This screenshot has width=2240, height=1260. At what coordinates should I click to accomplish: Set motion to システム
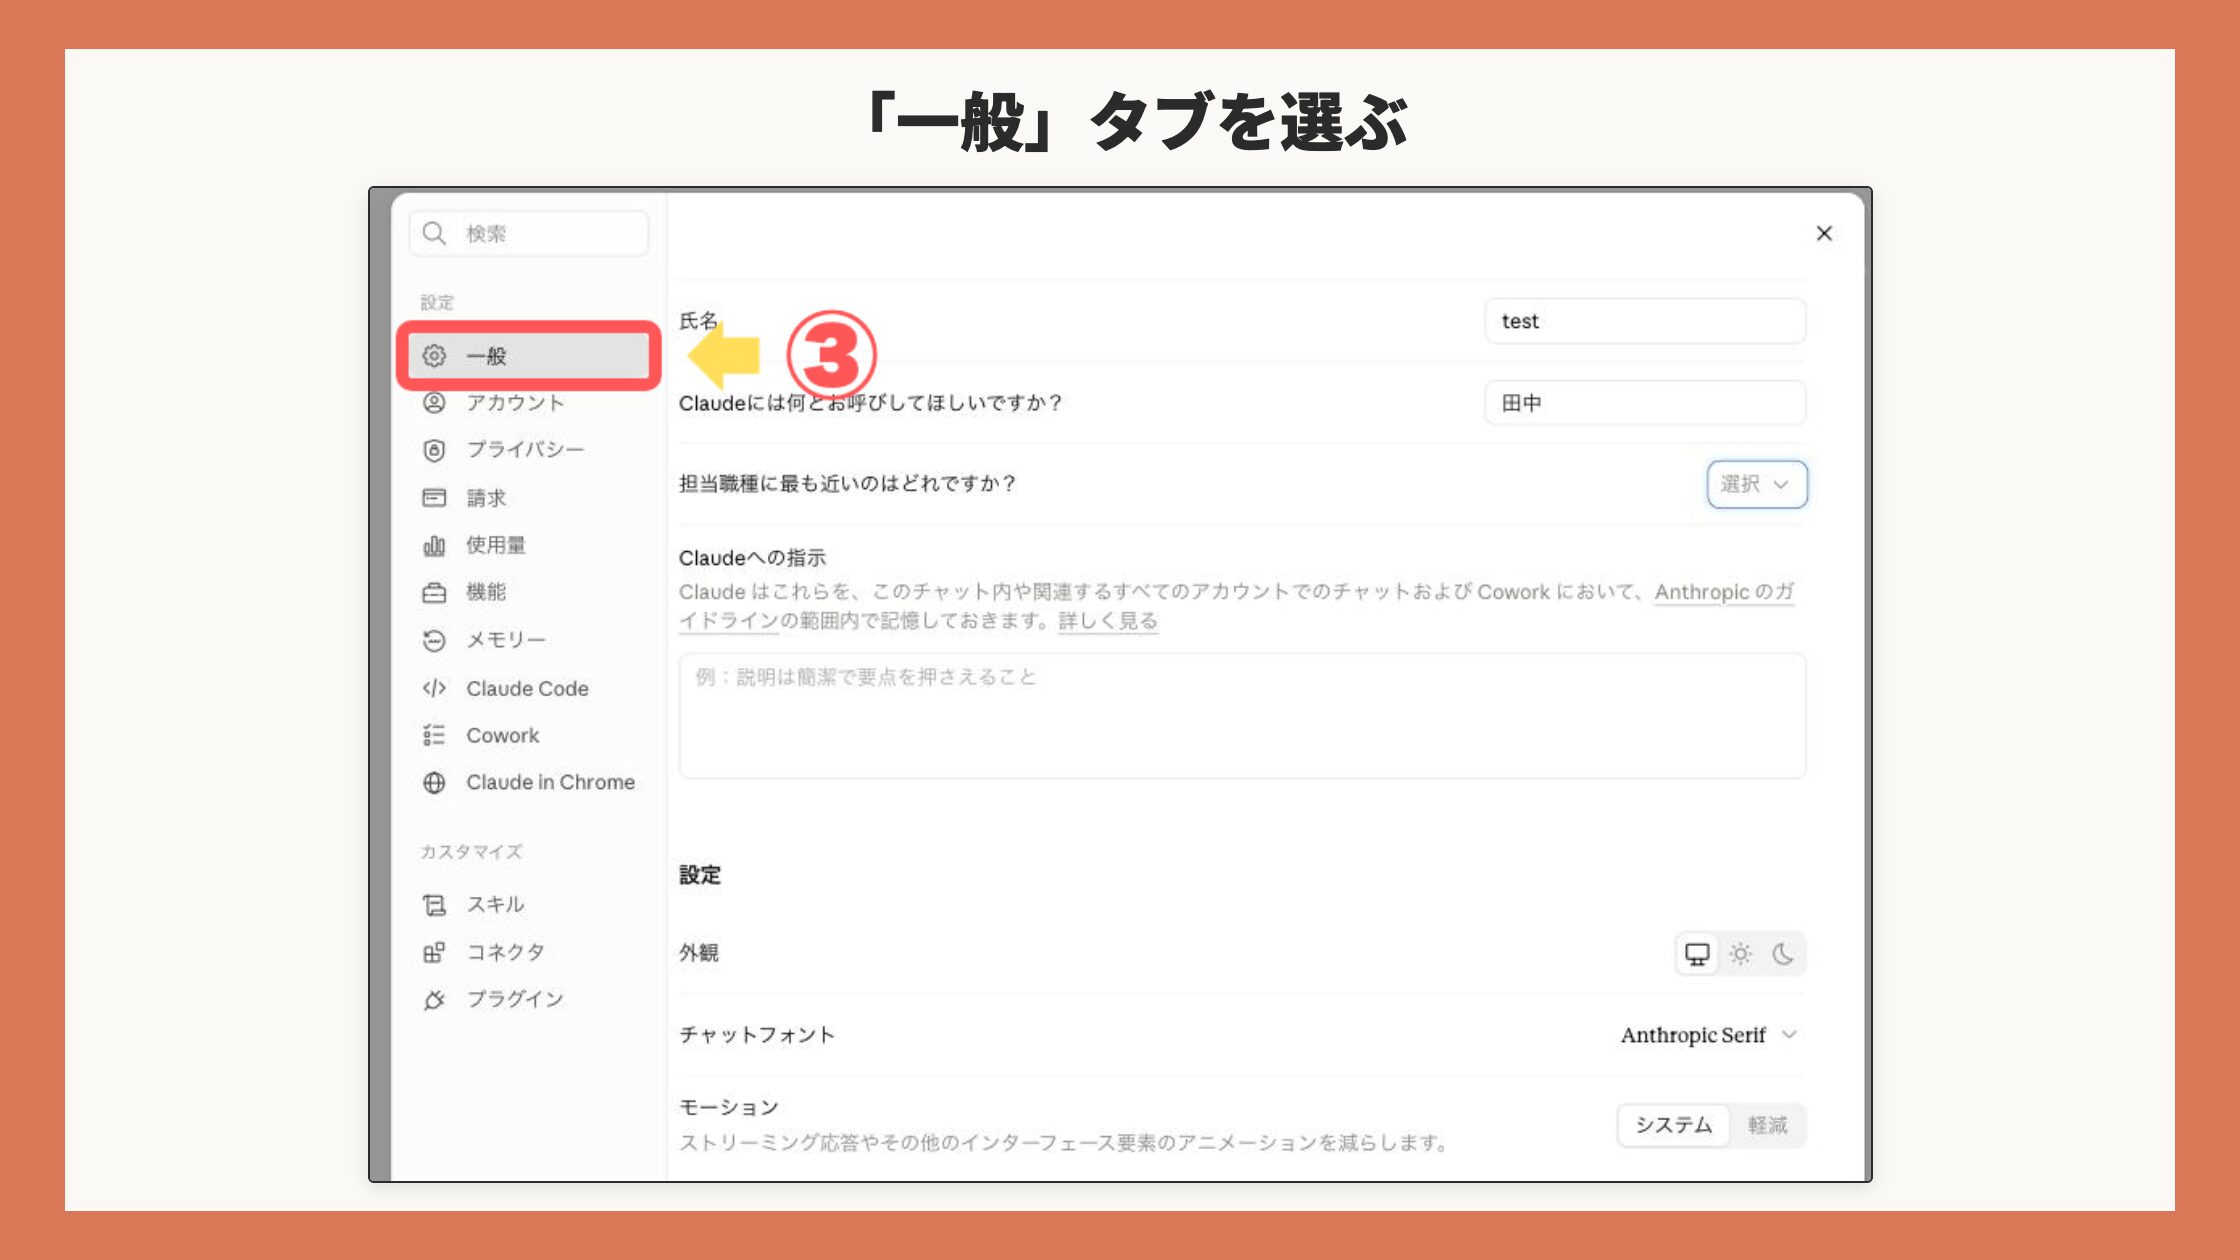tap(1674, 1125)
